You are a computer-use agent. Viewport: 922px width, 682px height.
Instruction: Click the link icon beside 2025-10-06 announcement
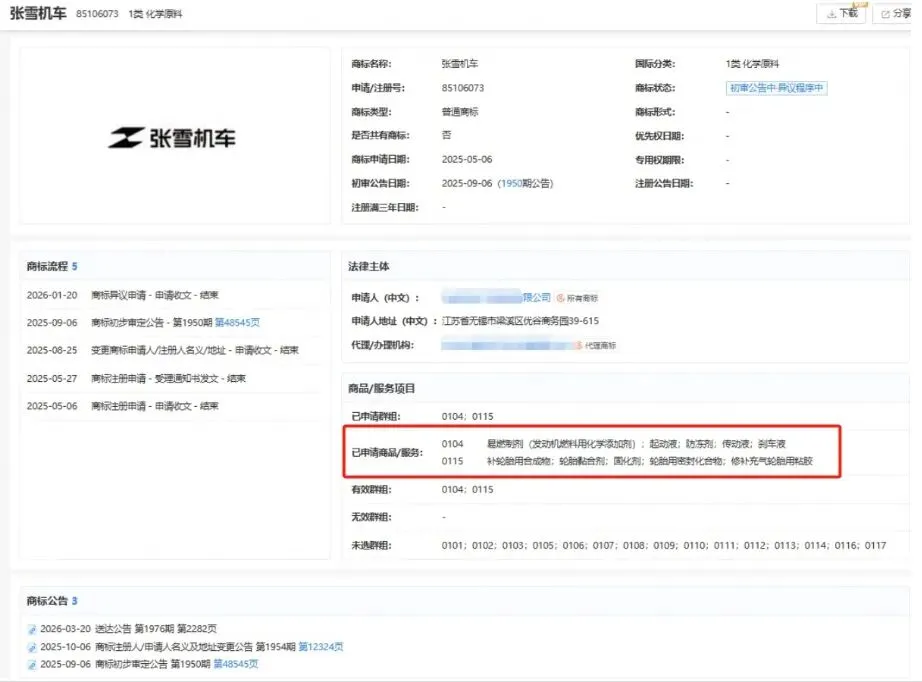32,647
